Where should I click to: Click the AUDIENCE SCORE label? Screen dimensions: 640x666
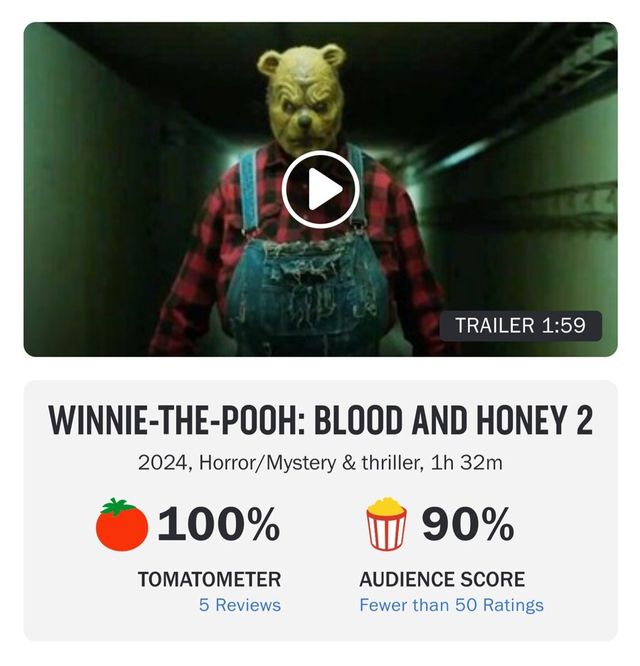pyautogui.click(x=442, y=580)
